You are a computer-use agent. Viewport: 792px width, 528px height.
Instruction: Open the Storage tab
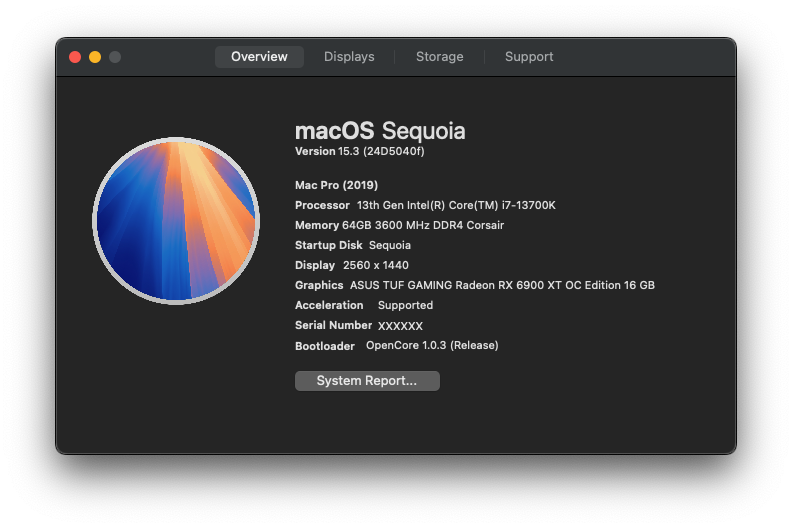coord(439,57)
